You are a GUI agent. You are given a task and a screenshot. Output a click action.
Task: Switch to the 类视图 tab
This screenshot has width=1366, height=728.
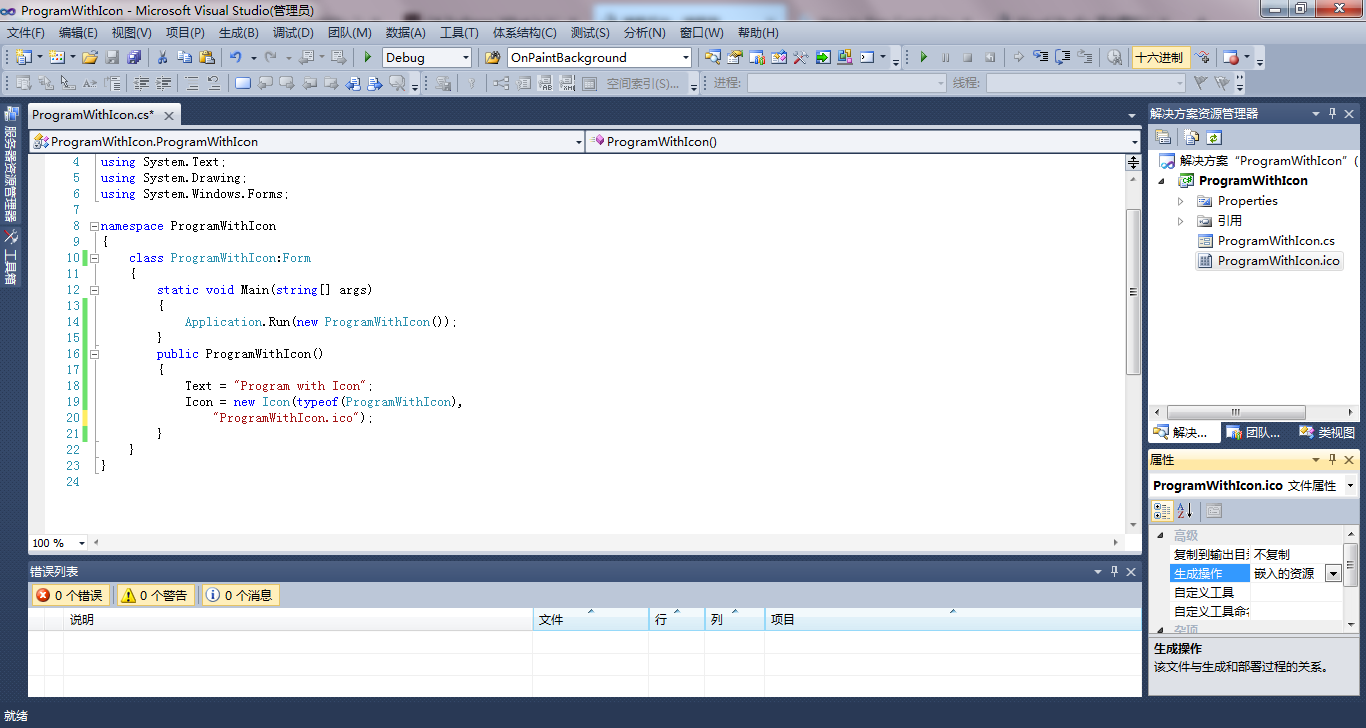pos(1326,433)
